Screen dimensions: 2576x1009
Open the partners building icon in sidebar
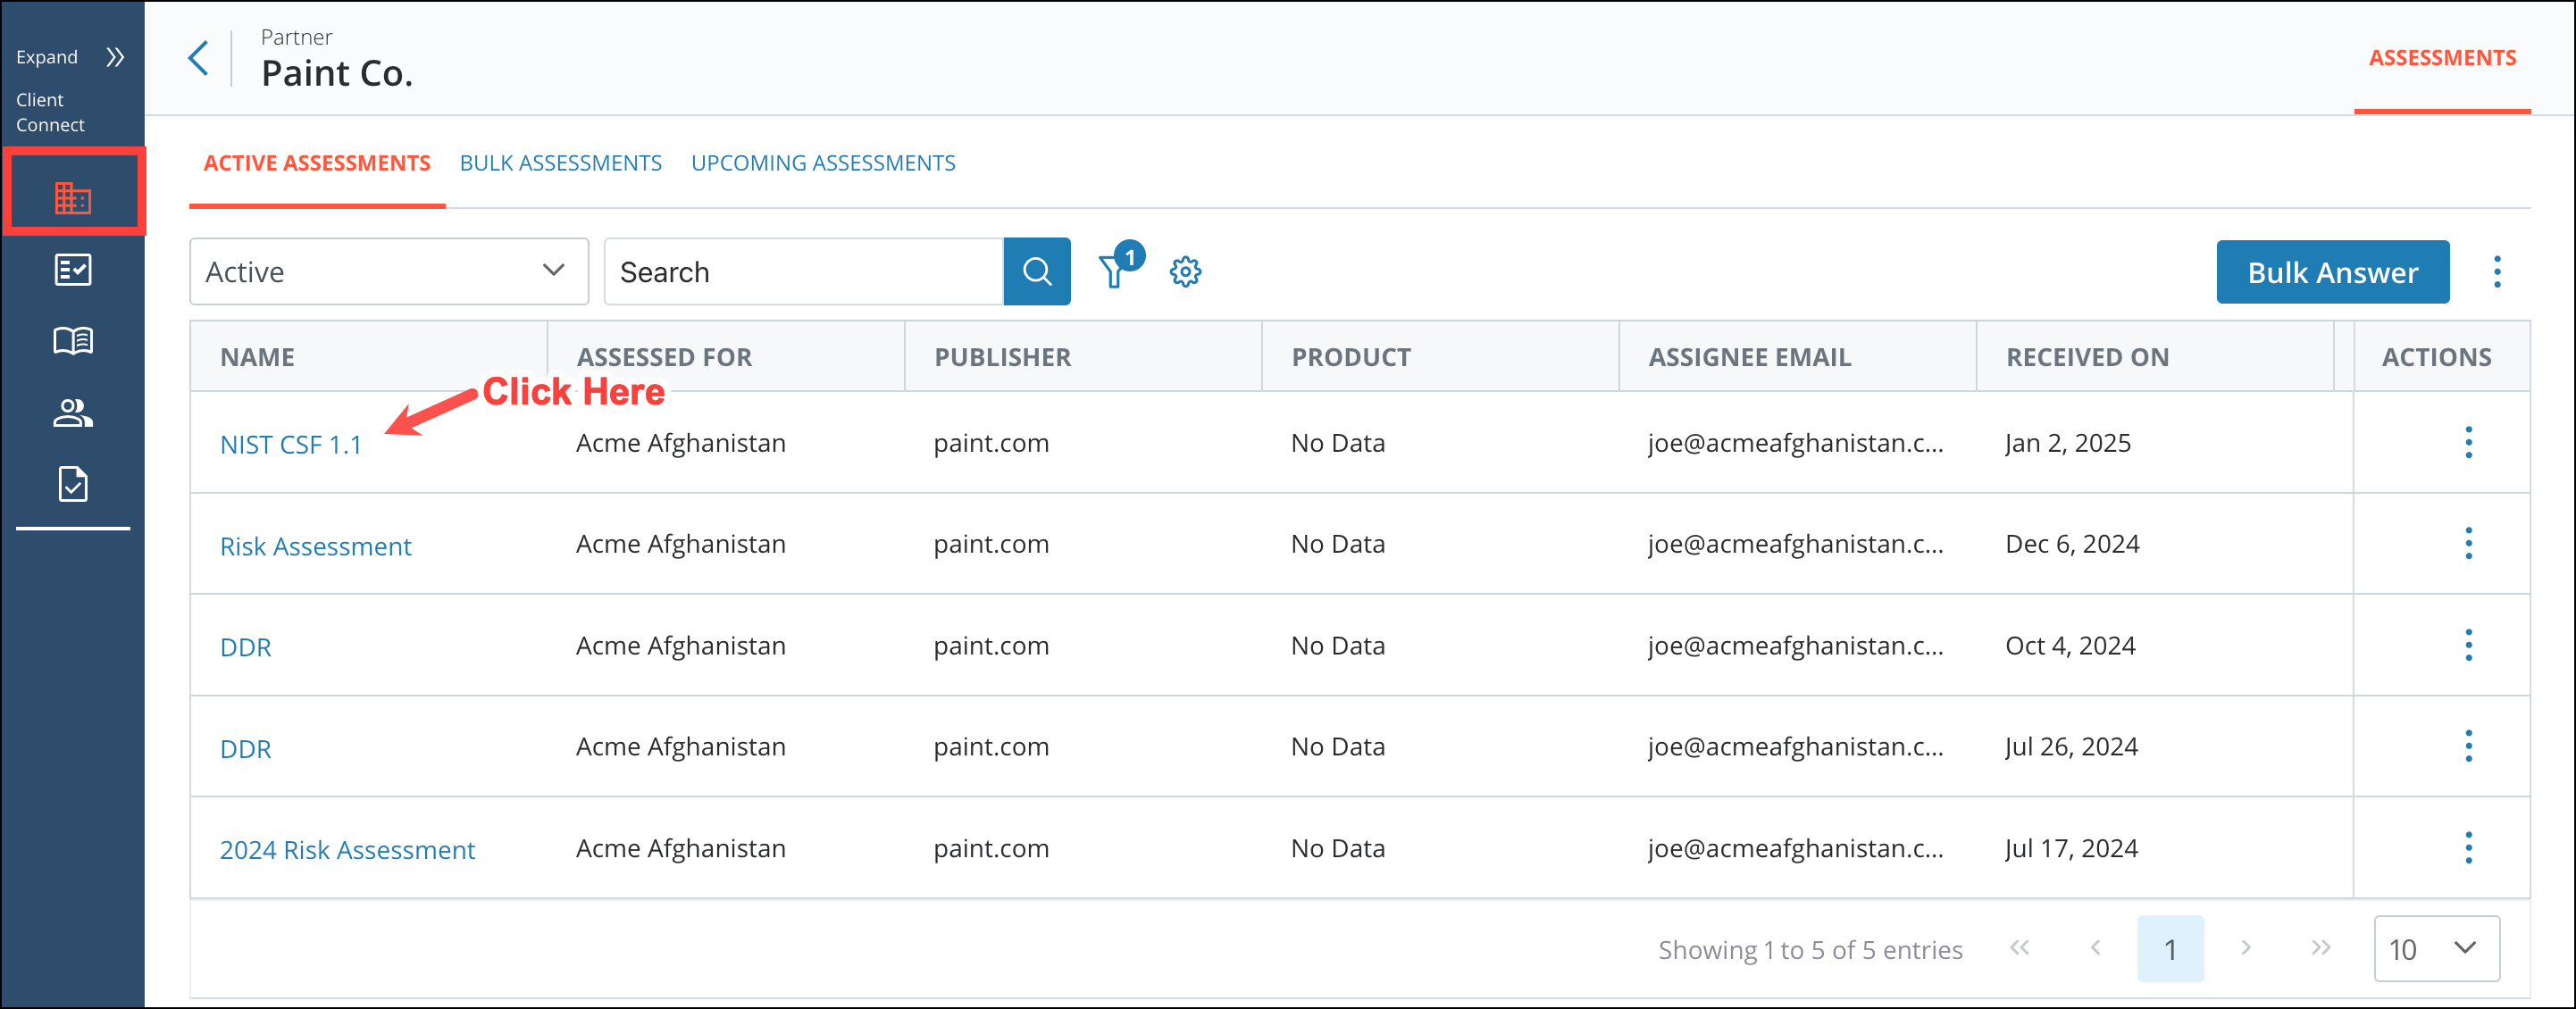pyautogui.click(x=73, y=198)
